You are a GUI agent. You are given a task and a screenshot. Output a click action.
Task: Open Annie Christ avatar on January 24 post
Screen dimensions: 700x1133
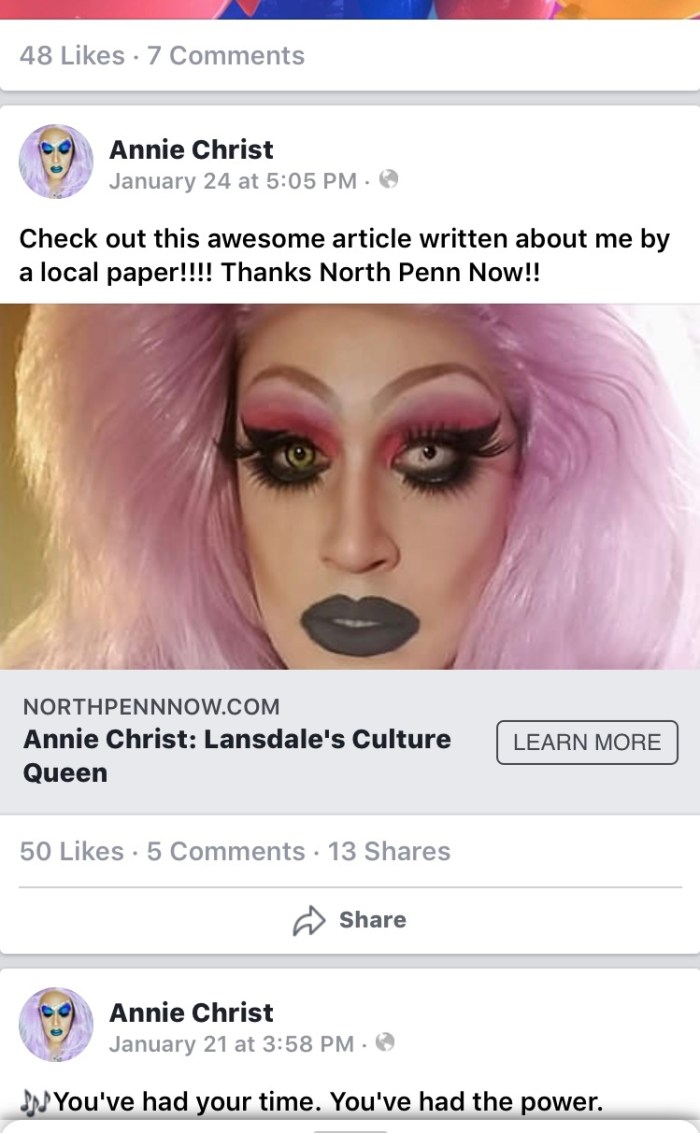tap(56, 161)
